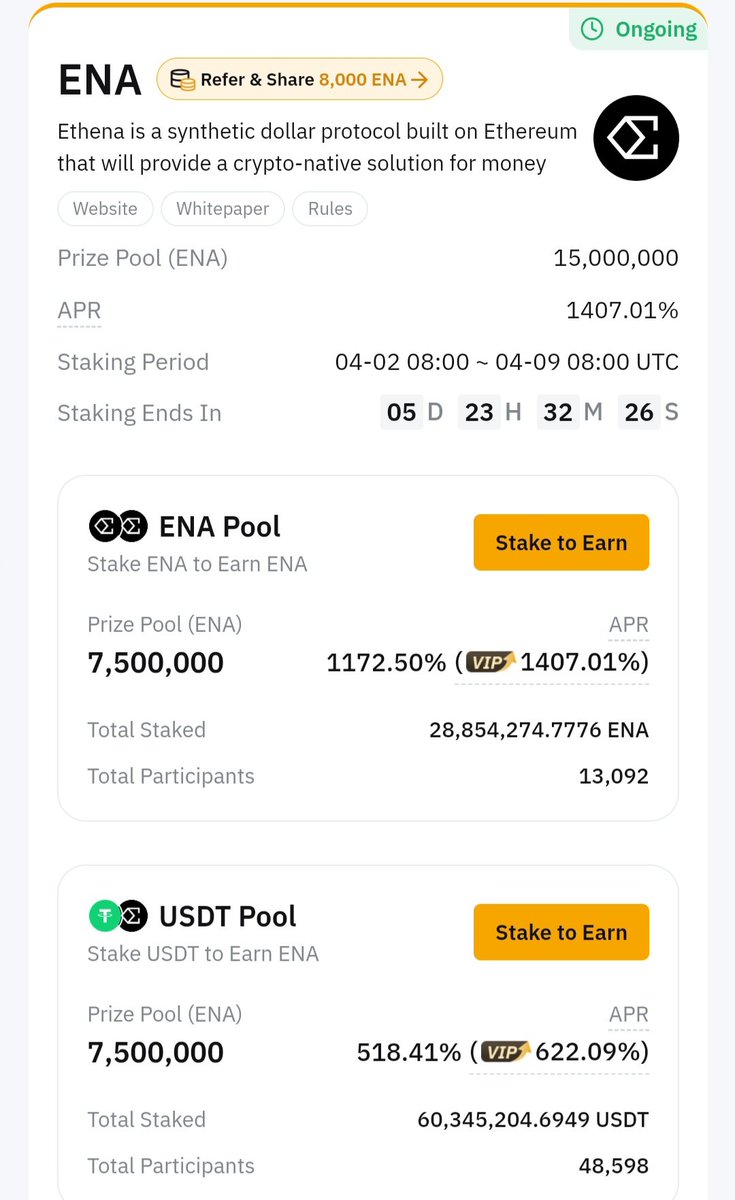This screenshot has height=1200, width=735.
Task: Click the VIP badge in ENA Pool
Action: pos(491,661)
